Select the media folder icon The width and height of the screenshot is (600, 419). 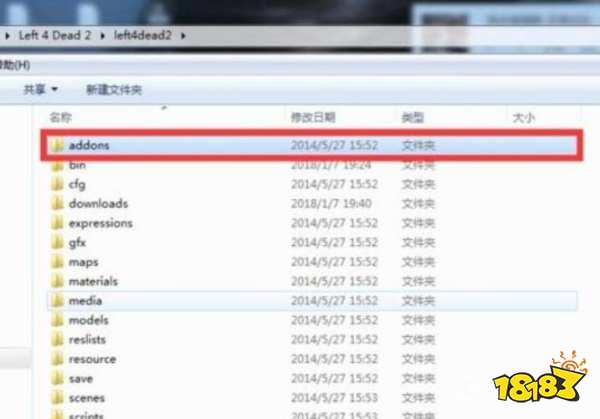(57, 301)
